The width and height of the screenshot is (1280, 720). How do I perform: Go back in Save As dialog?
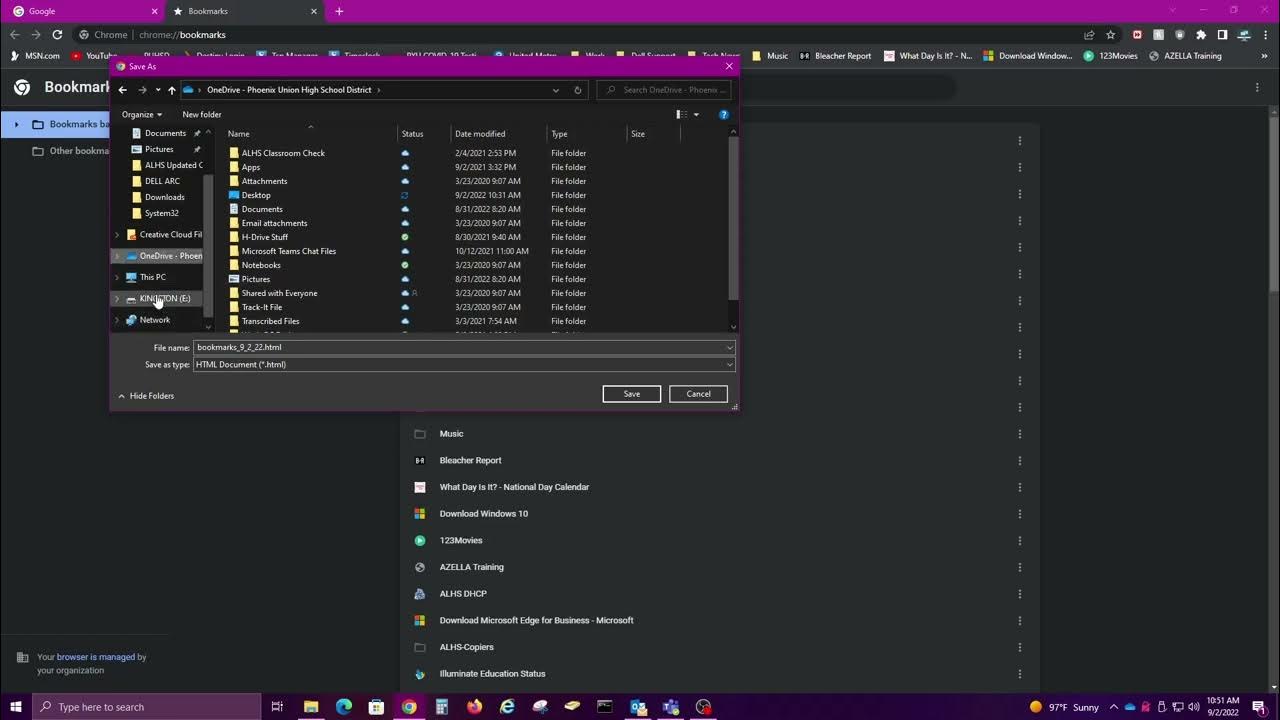click(123, 90)
